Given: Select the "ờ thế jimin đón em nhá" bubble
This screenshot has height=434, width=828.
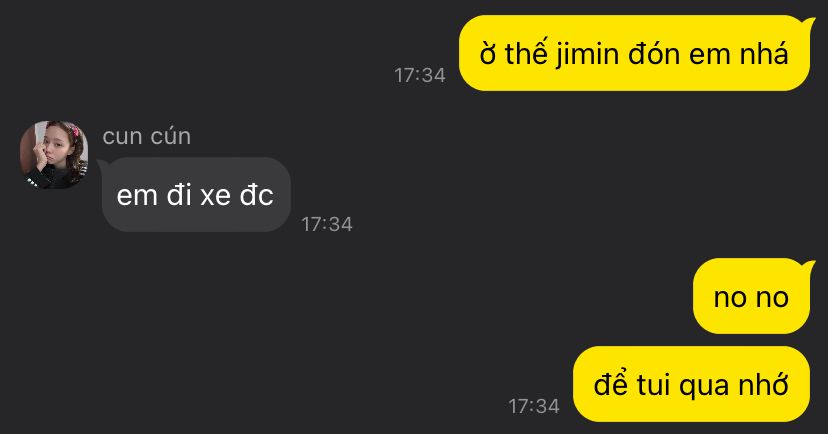Looking at the screenshot, I should click(x=634, y=53).
